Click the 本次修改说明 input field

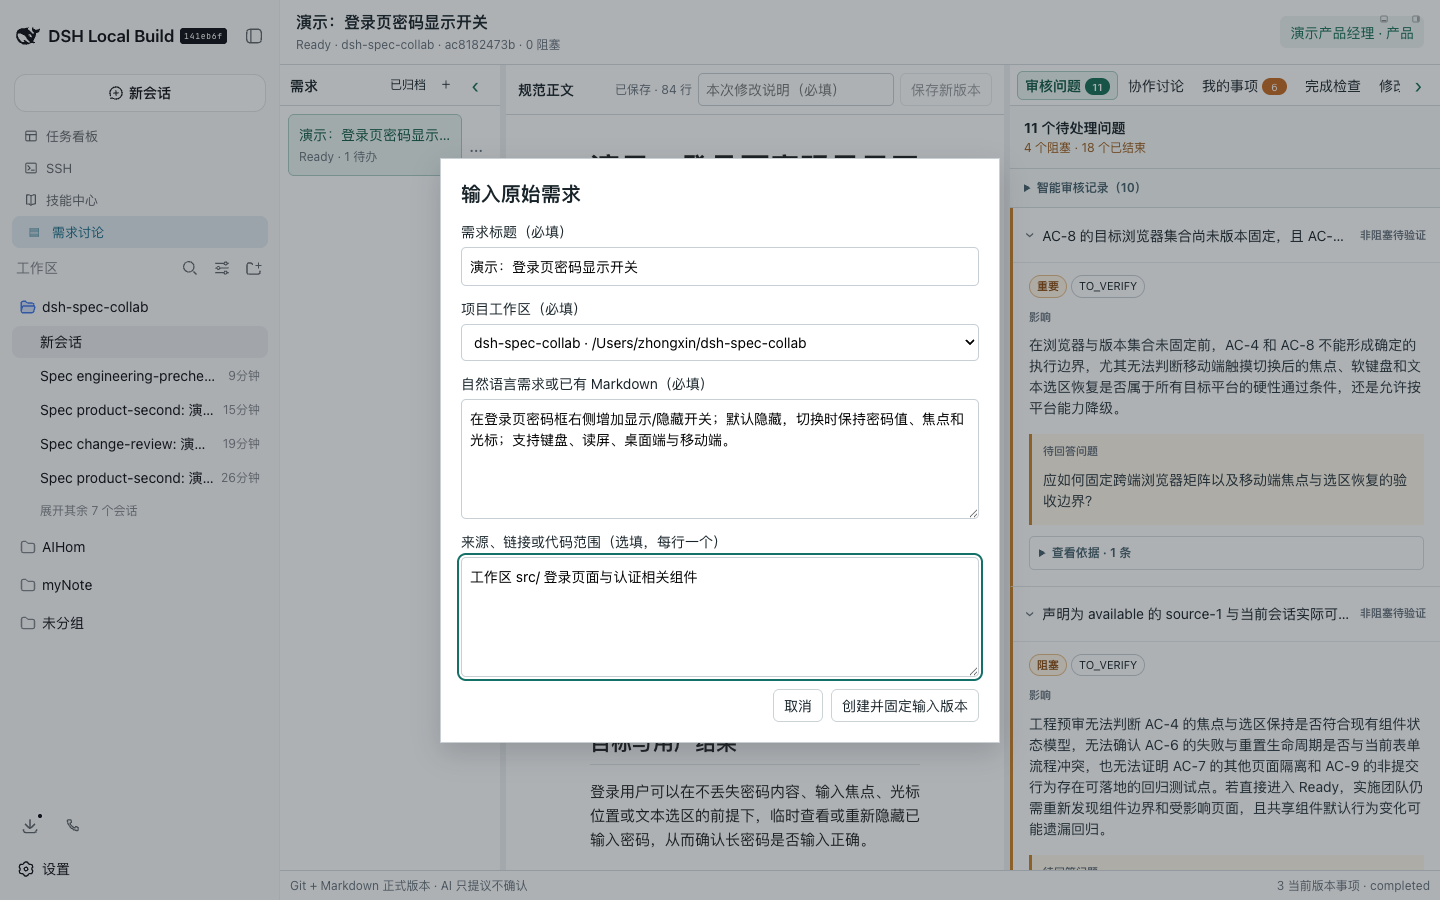coord(796,90)
